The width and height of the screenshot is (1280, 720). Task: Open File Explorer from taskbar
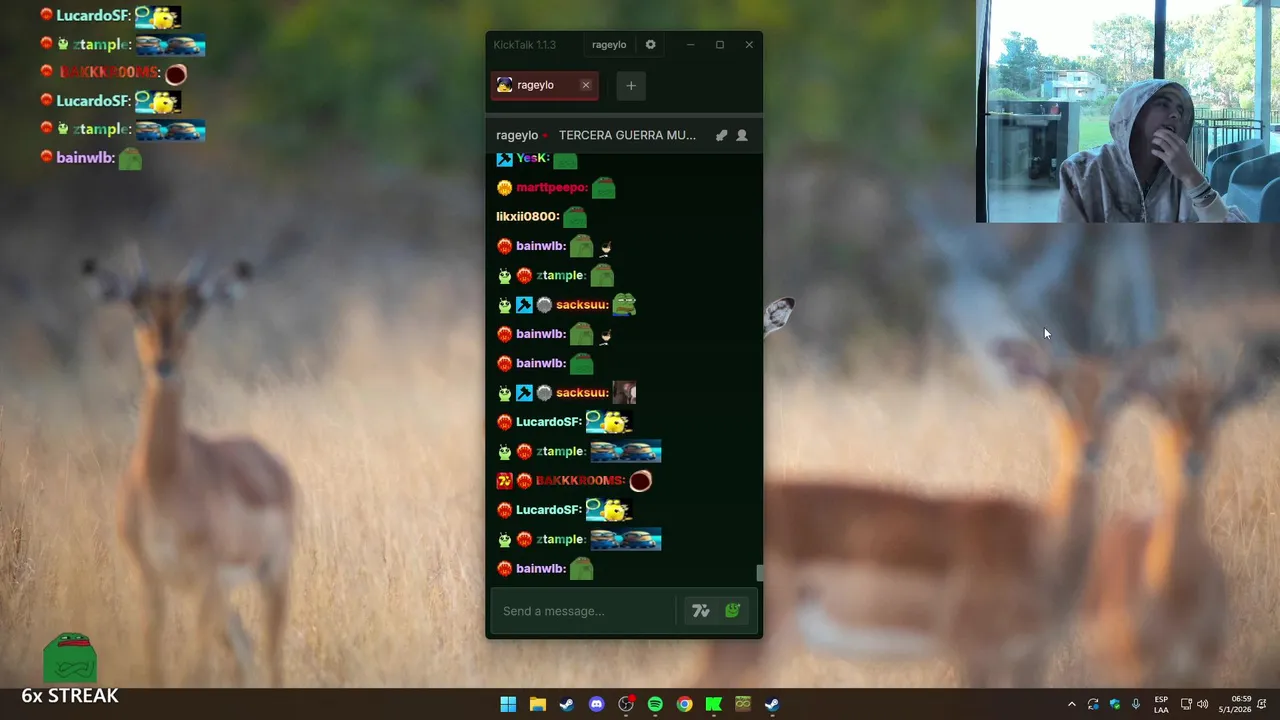[x=538, y=704]
